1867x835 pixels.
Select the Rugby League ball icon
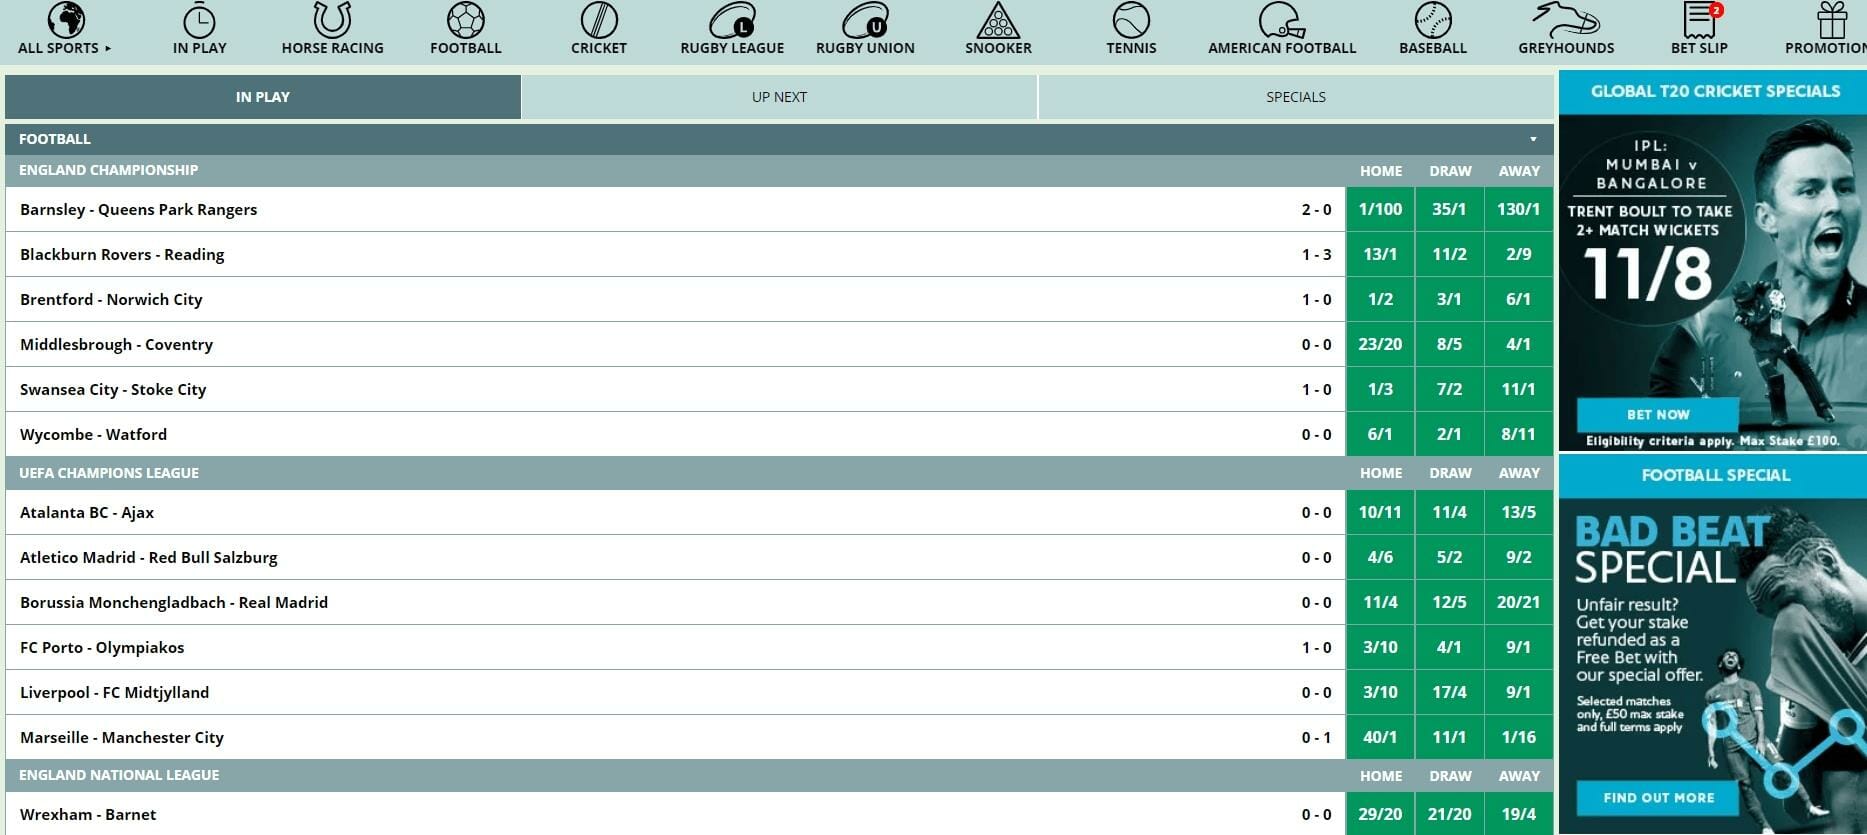pos(732,20)
